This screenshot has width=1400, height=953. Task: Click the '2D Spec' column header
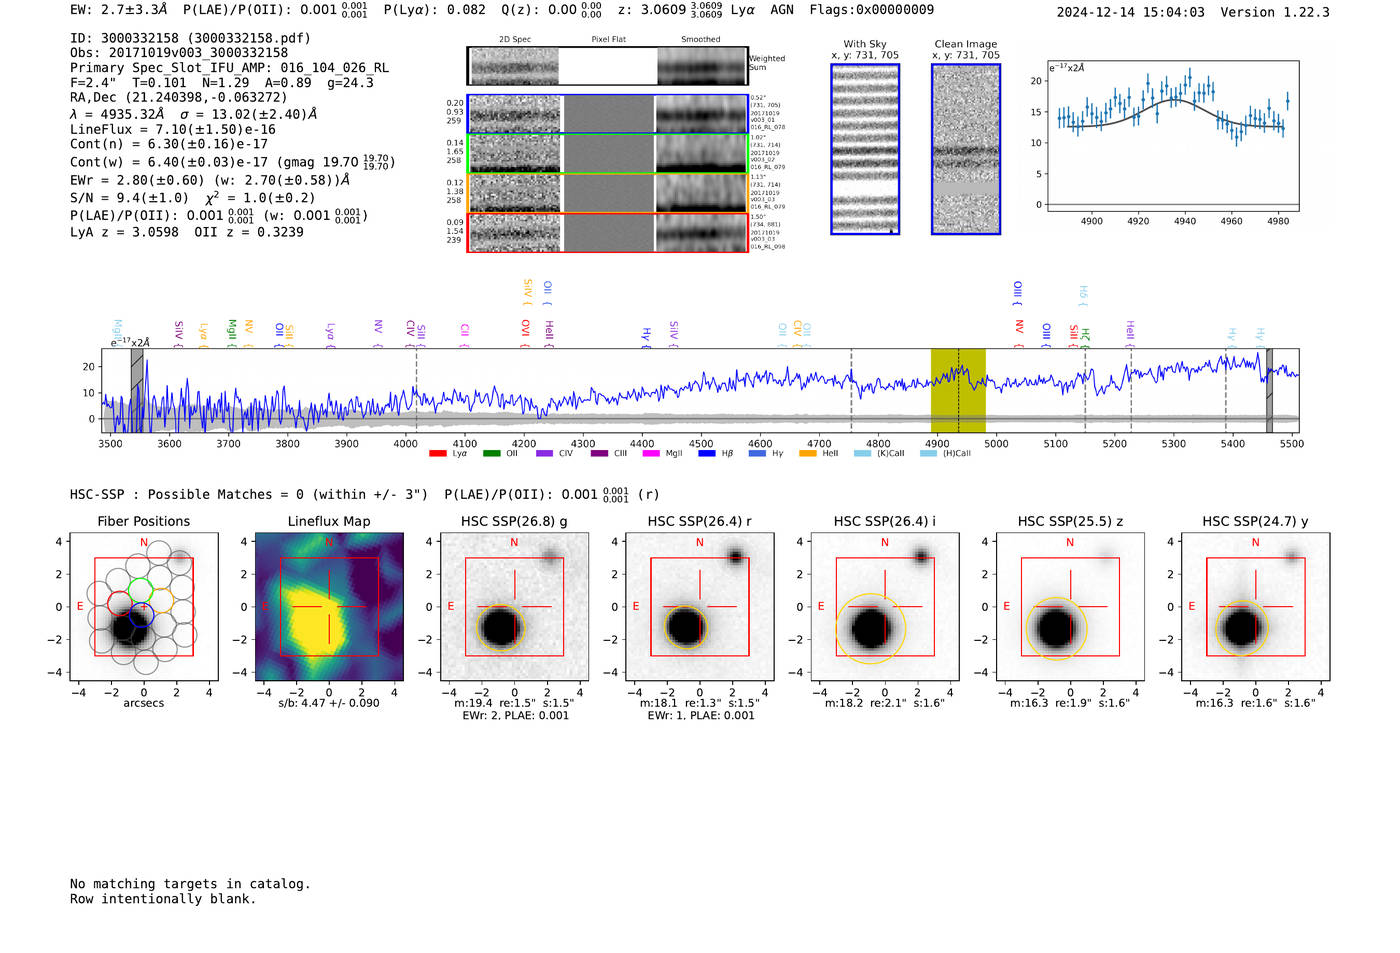515,40
